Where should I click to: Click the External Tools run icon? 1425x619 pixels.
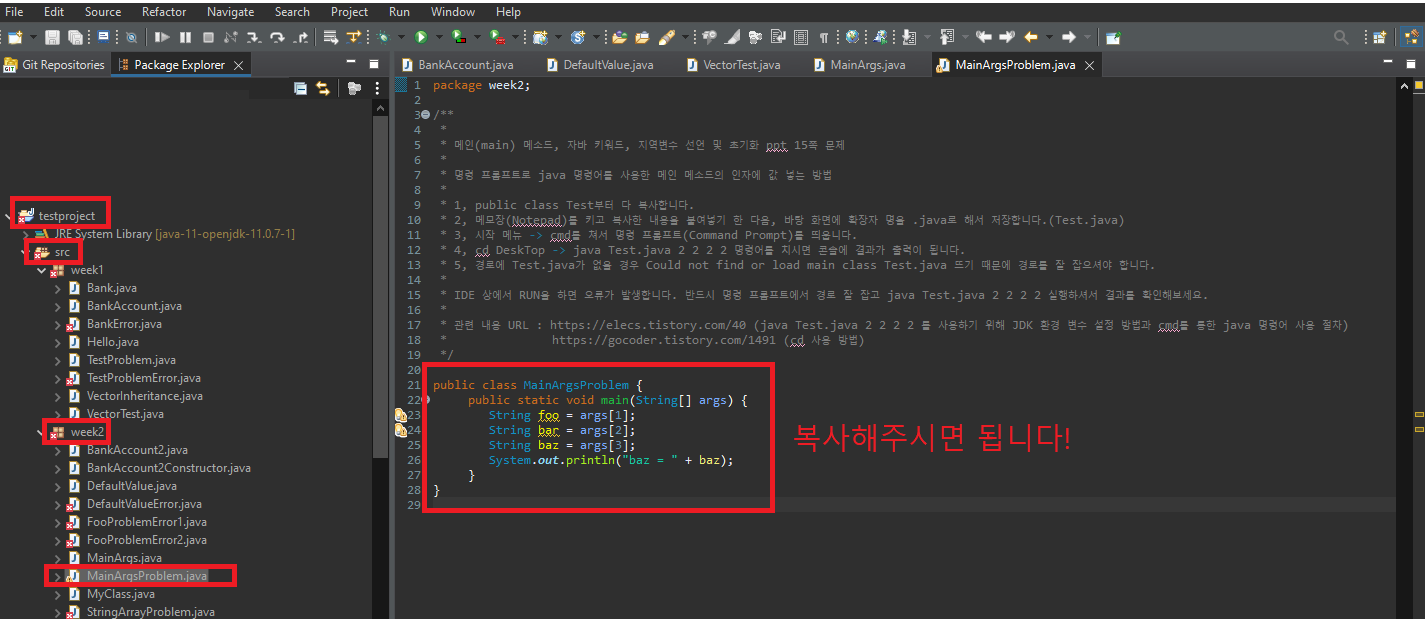tap(496, 37)
